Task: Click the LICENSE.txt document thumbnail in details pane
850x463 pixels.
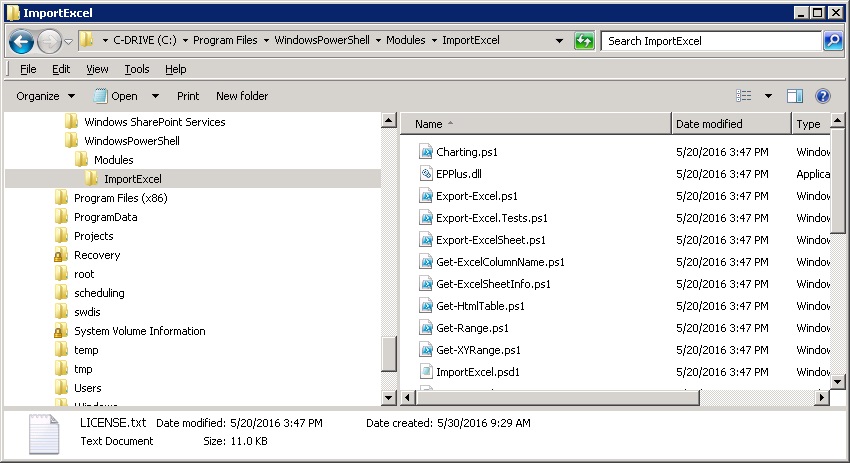Action: pyautogui.click(x=43, y=434)
